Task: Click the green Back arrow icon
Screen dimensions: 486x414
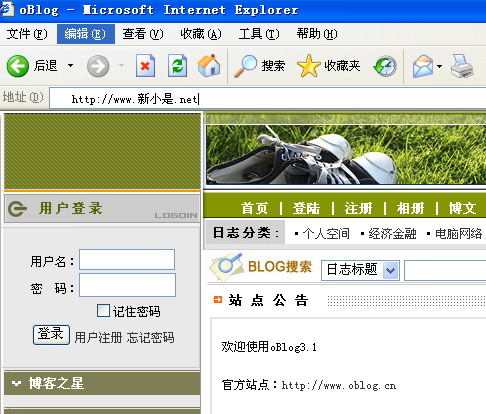Action: pyautogui.click(x=18, y=66)
